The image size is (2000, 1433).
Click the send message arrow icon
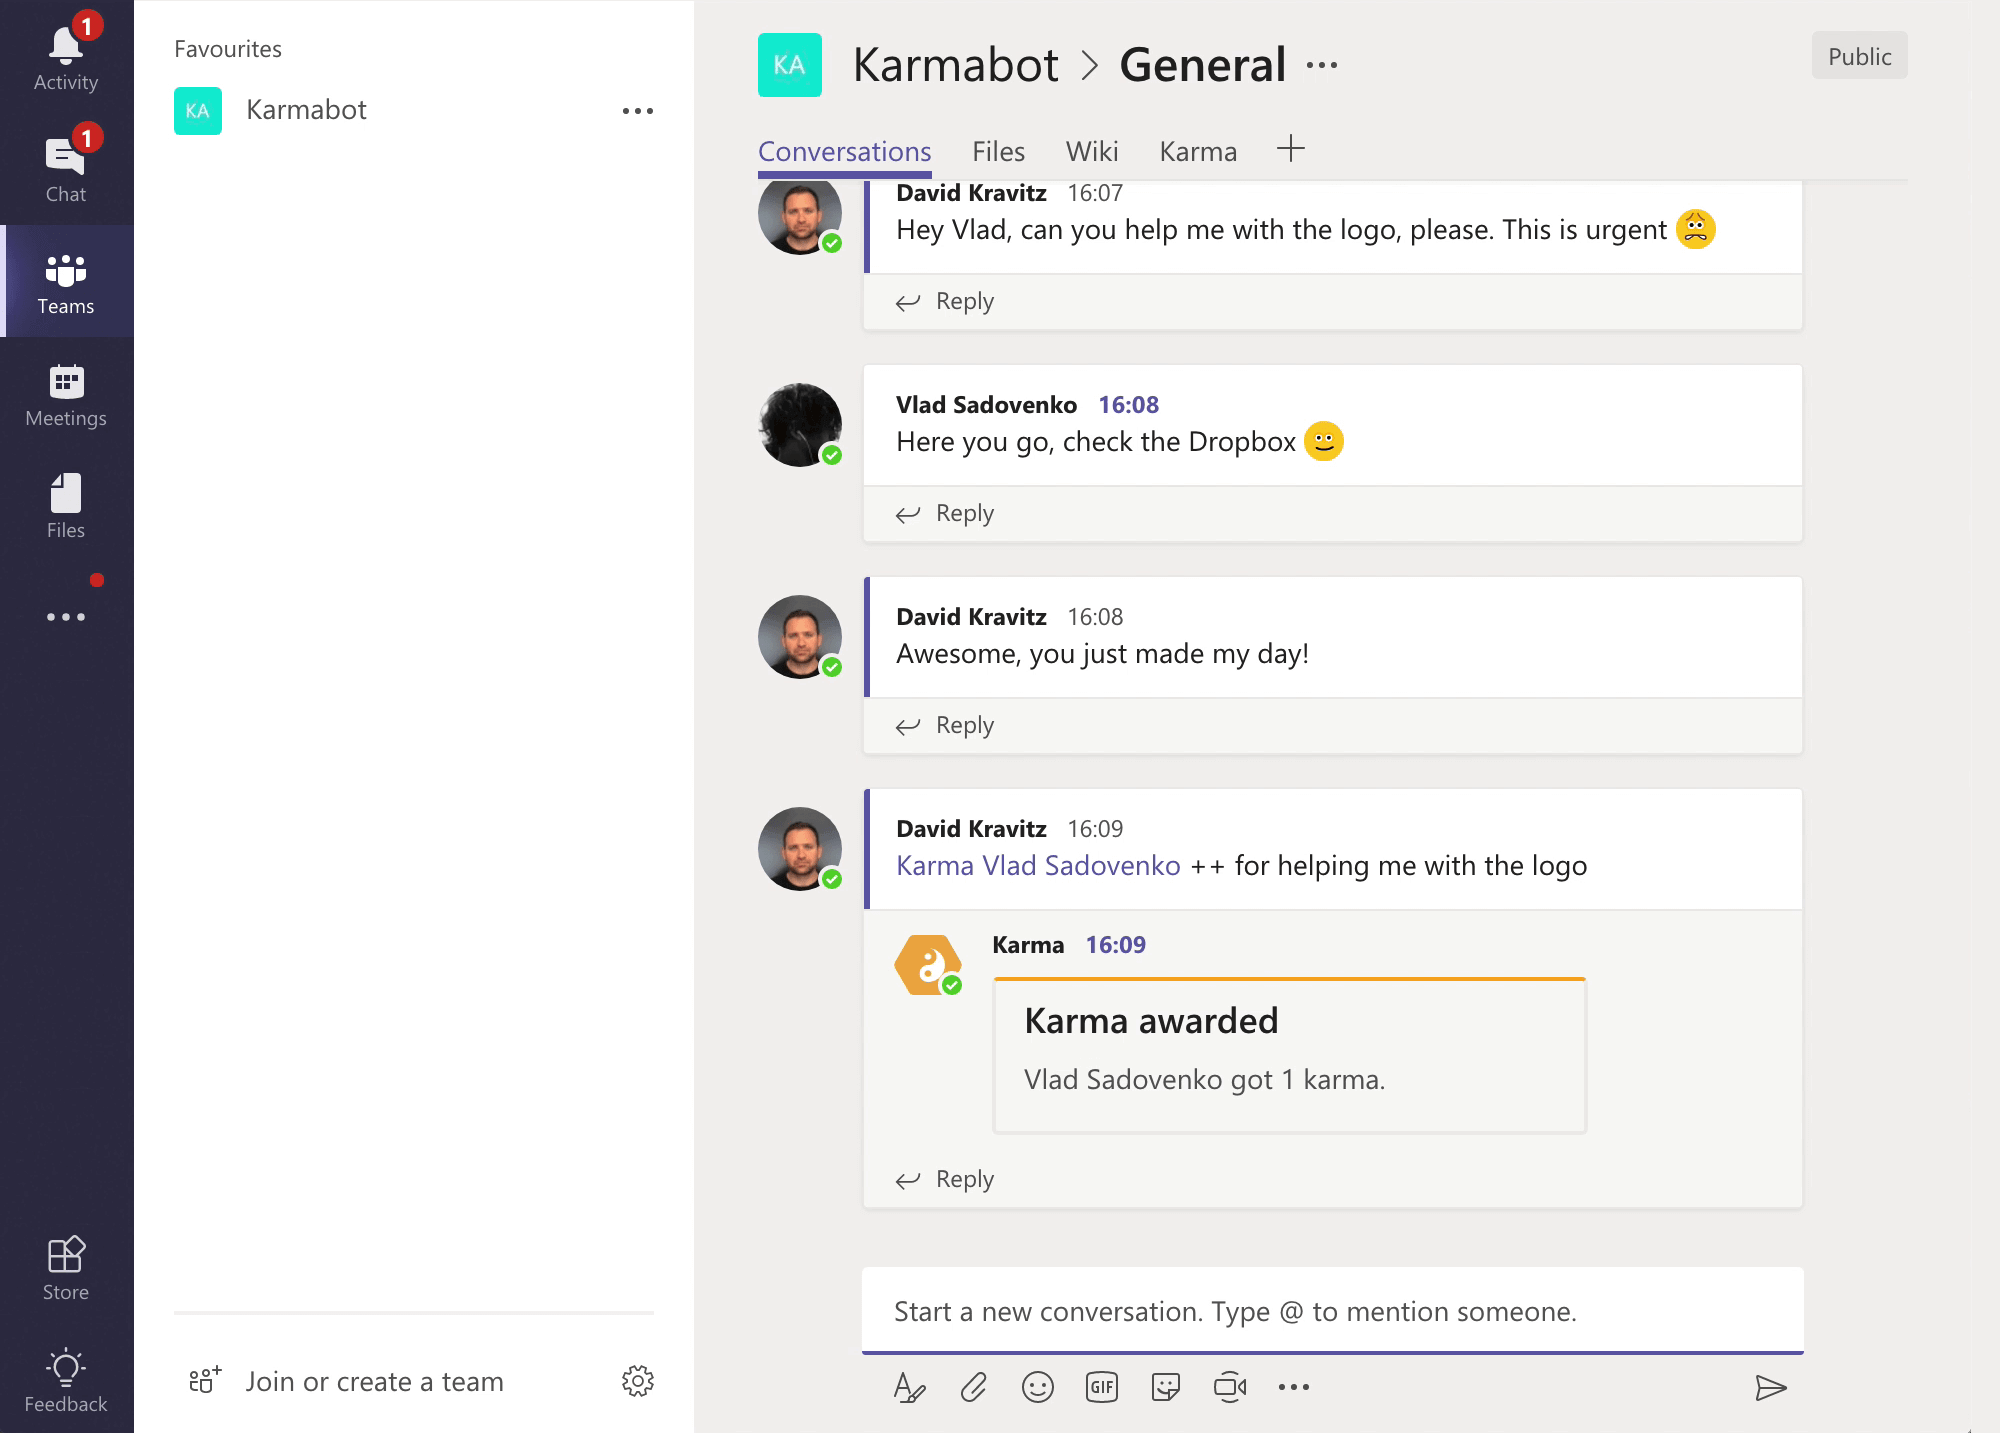tap(1772, 1386)
